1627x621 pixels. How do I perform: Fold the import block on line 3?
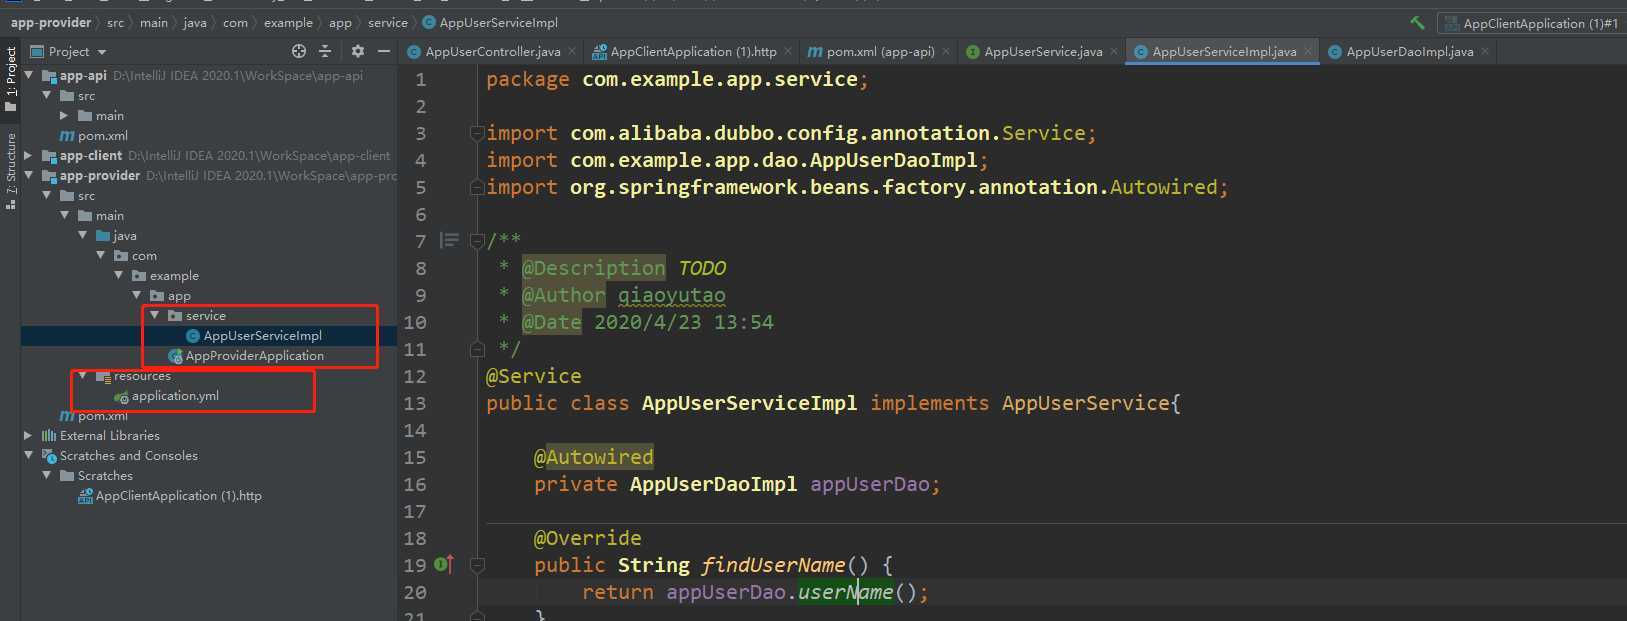pos(477,133)
